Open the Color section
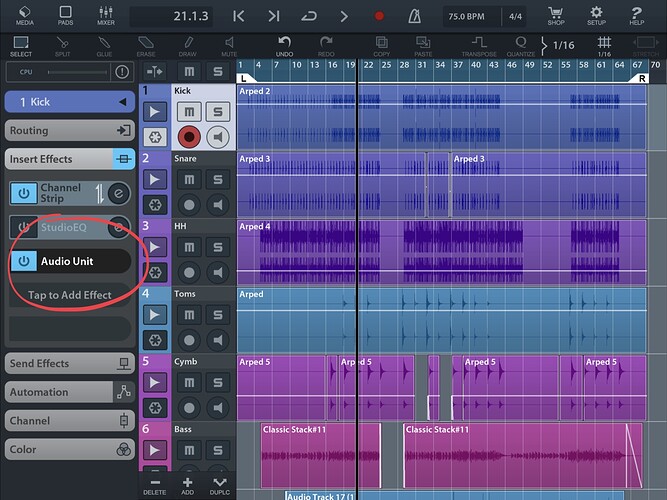The width and height of the screenshot is (667, 500). click(x=70, y=449)
